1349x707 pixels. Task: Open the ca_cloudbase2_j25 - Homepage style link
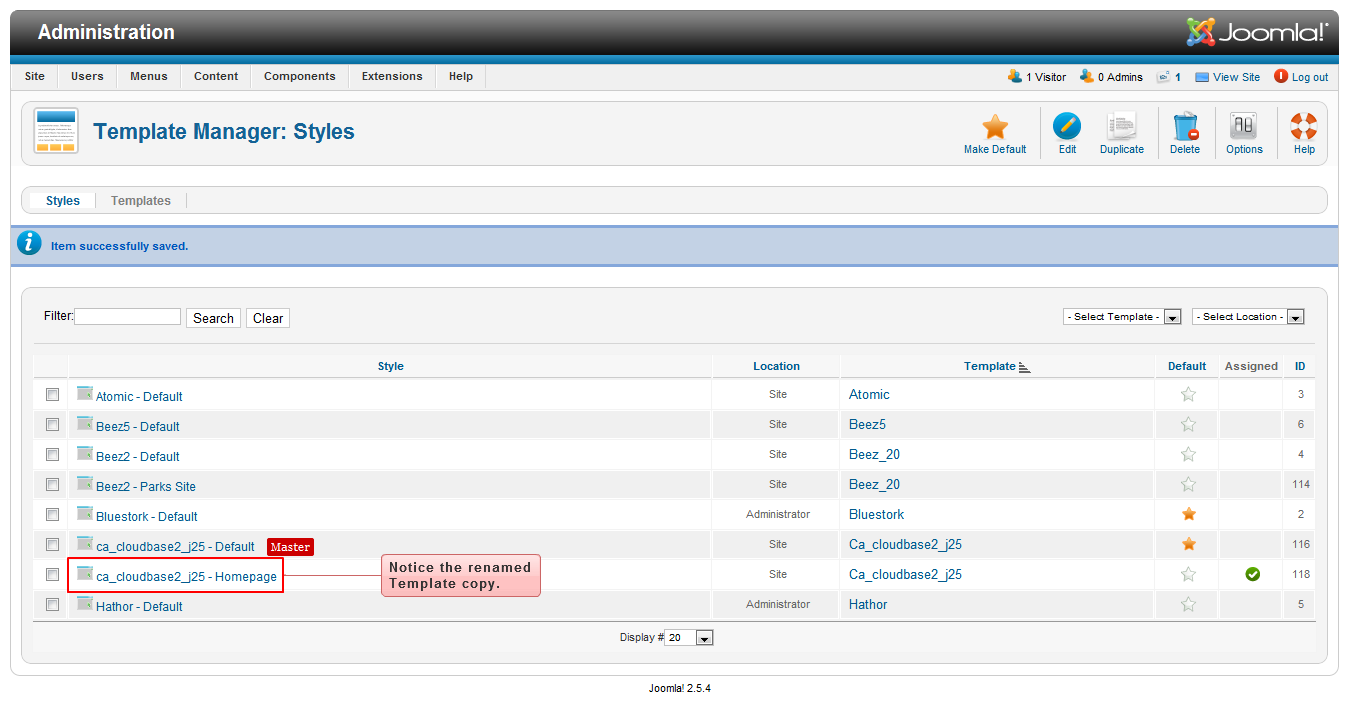click(x=186, y=576)
